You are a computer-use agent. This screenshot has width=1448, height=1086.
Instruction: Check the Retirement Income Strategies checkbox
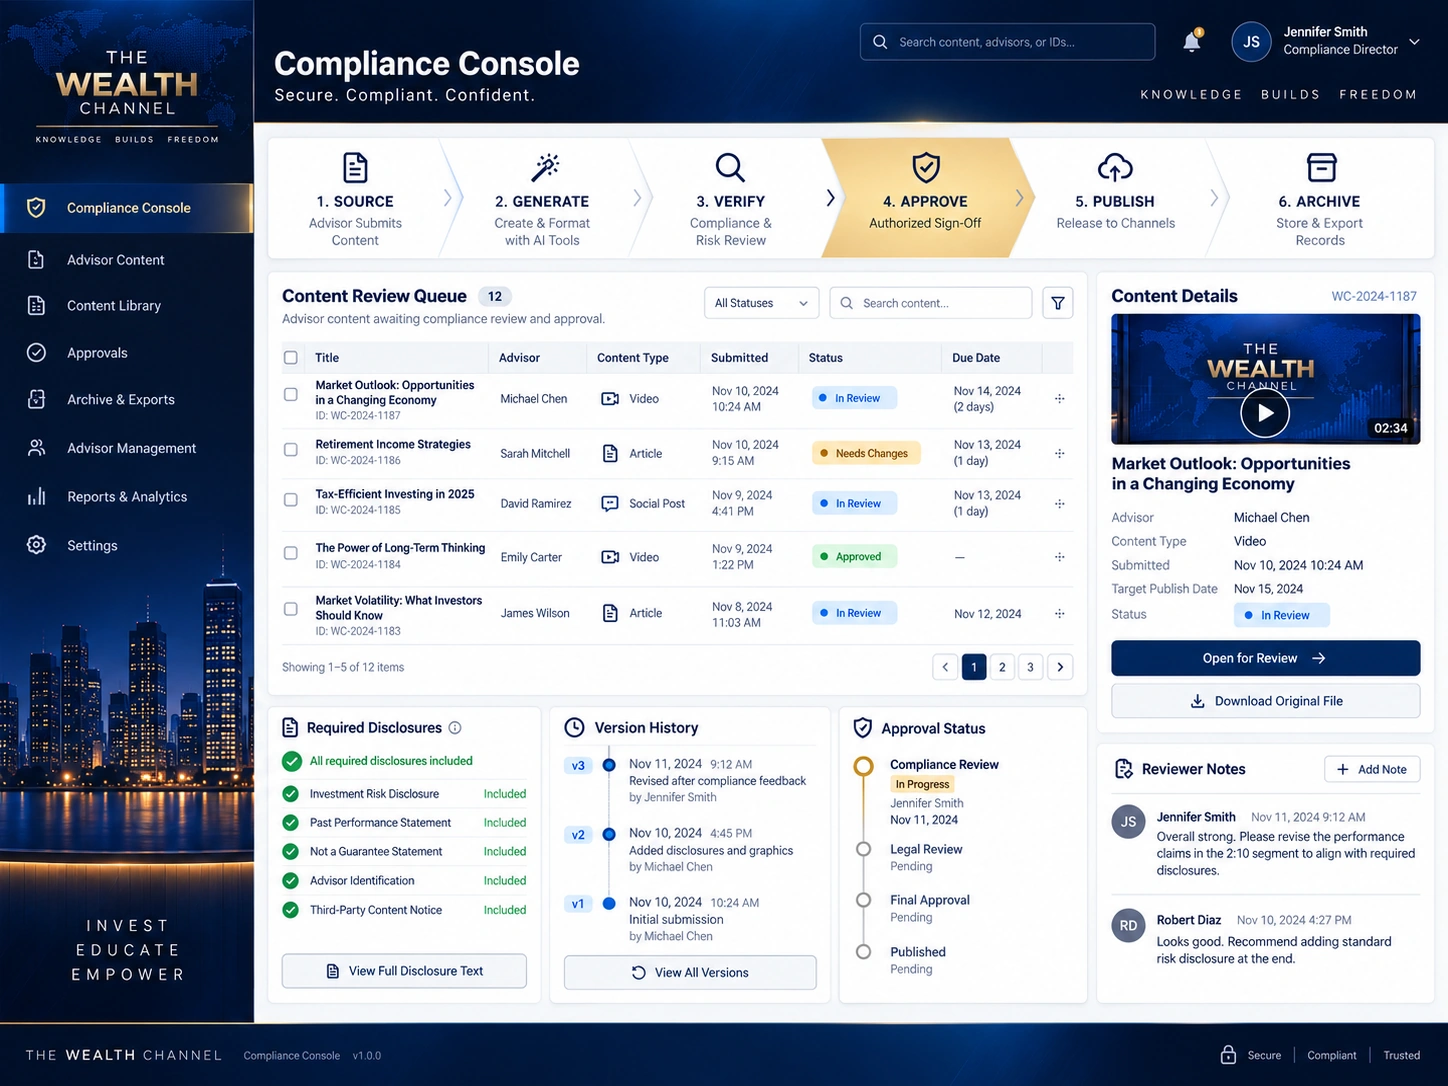point(291,450)
